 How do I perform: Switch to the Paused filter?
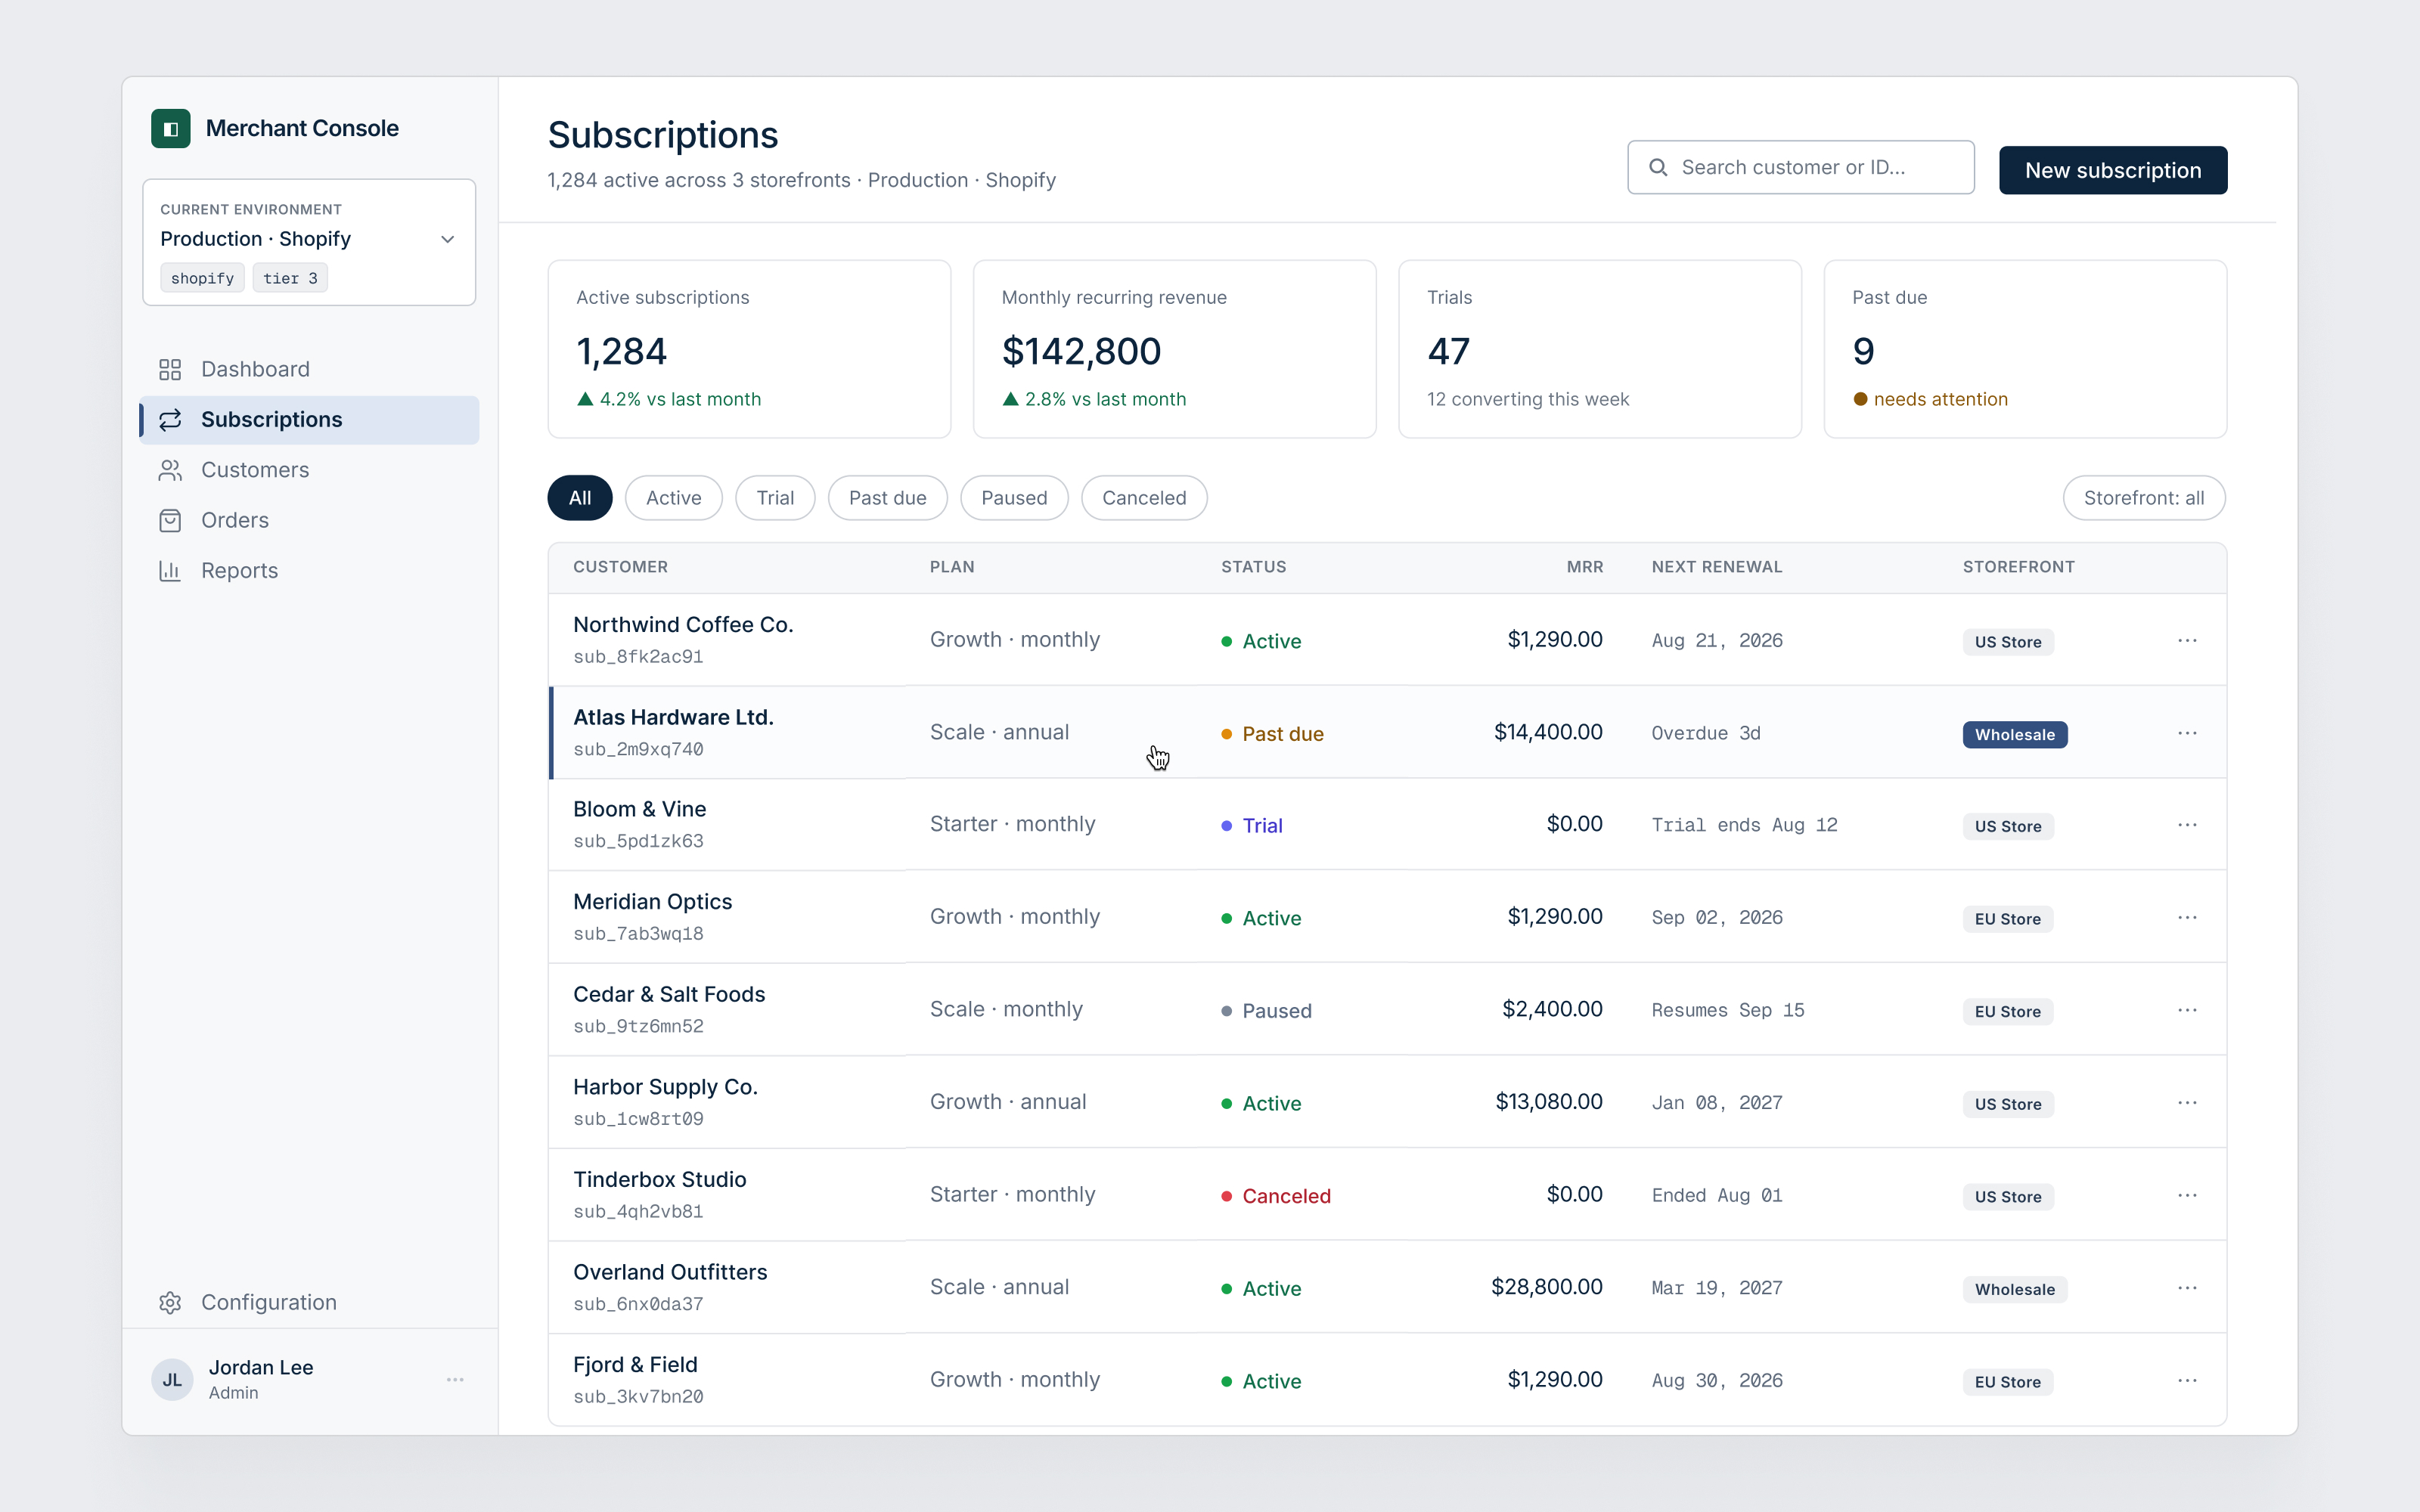(1014, 498)
